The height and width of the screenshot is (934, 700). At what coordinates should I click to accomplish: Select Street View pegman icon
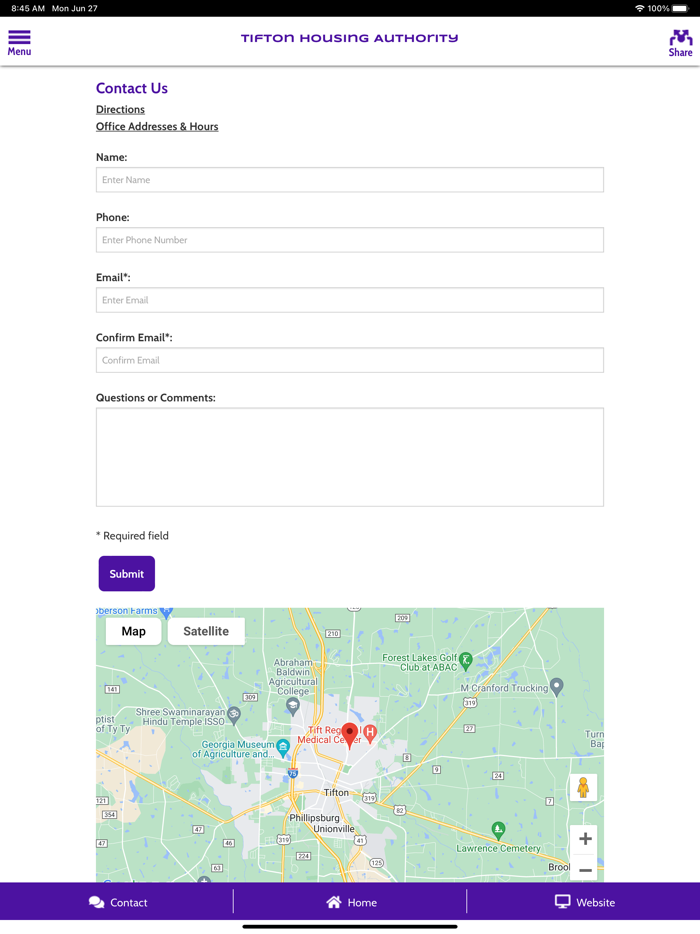583,788
